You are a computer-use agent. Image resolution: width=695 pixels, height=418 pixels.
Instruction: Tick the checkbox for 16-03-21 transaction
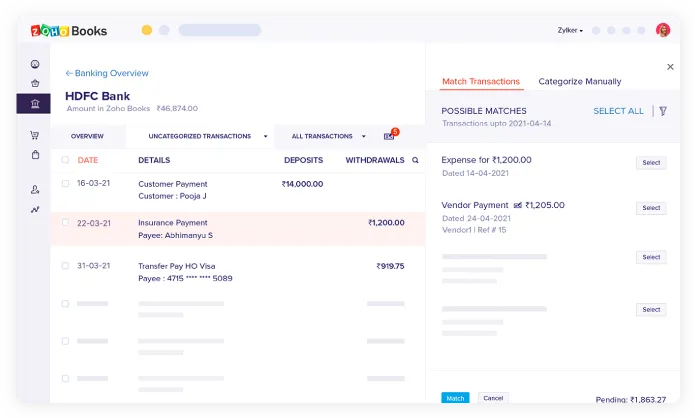point(66,184)
